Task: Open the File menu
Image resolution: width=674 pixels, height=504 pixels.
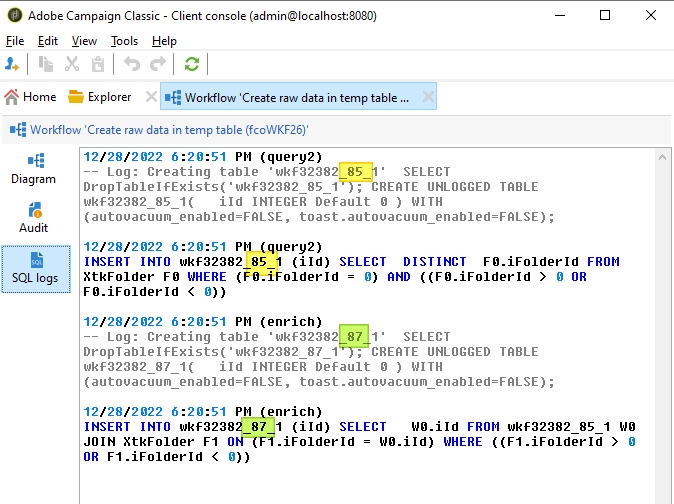Action: tap(15, 41)
